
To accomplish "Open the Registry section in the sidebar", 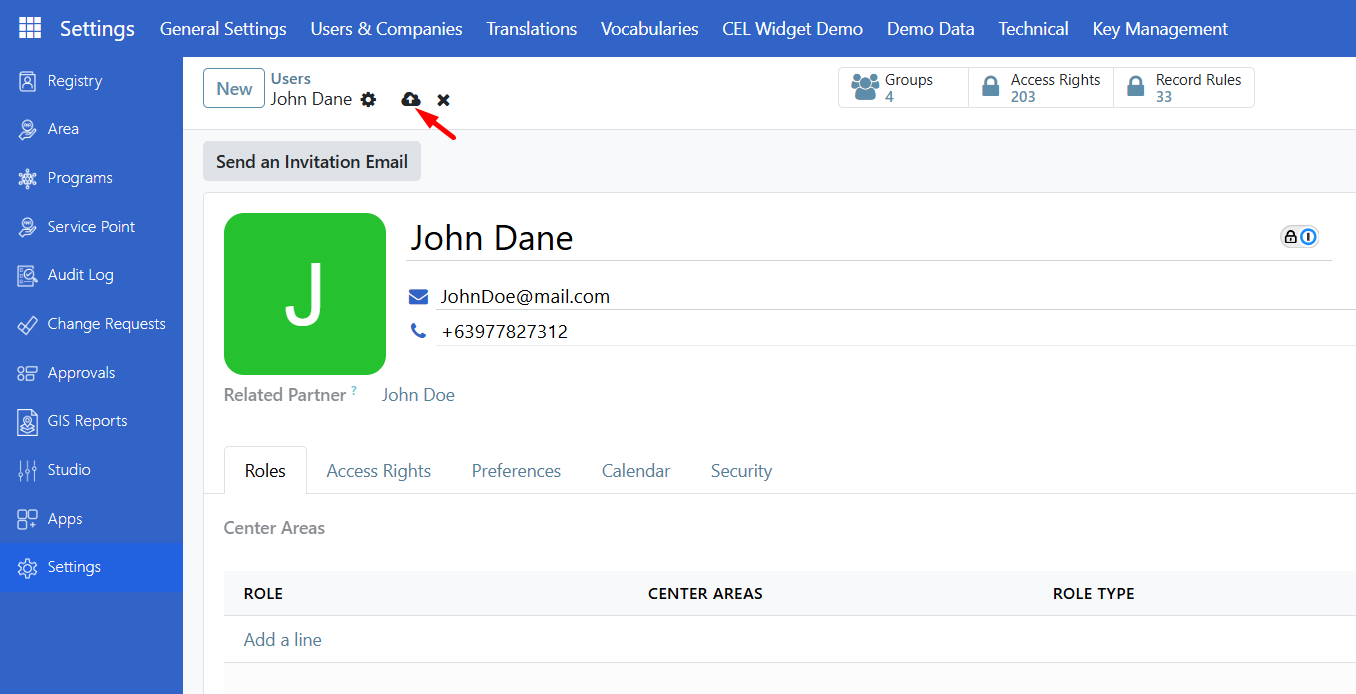I will pyautogui.click(x=75, y=80).
